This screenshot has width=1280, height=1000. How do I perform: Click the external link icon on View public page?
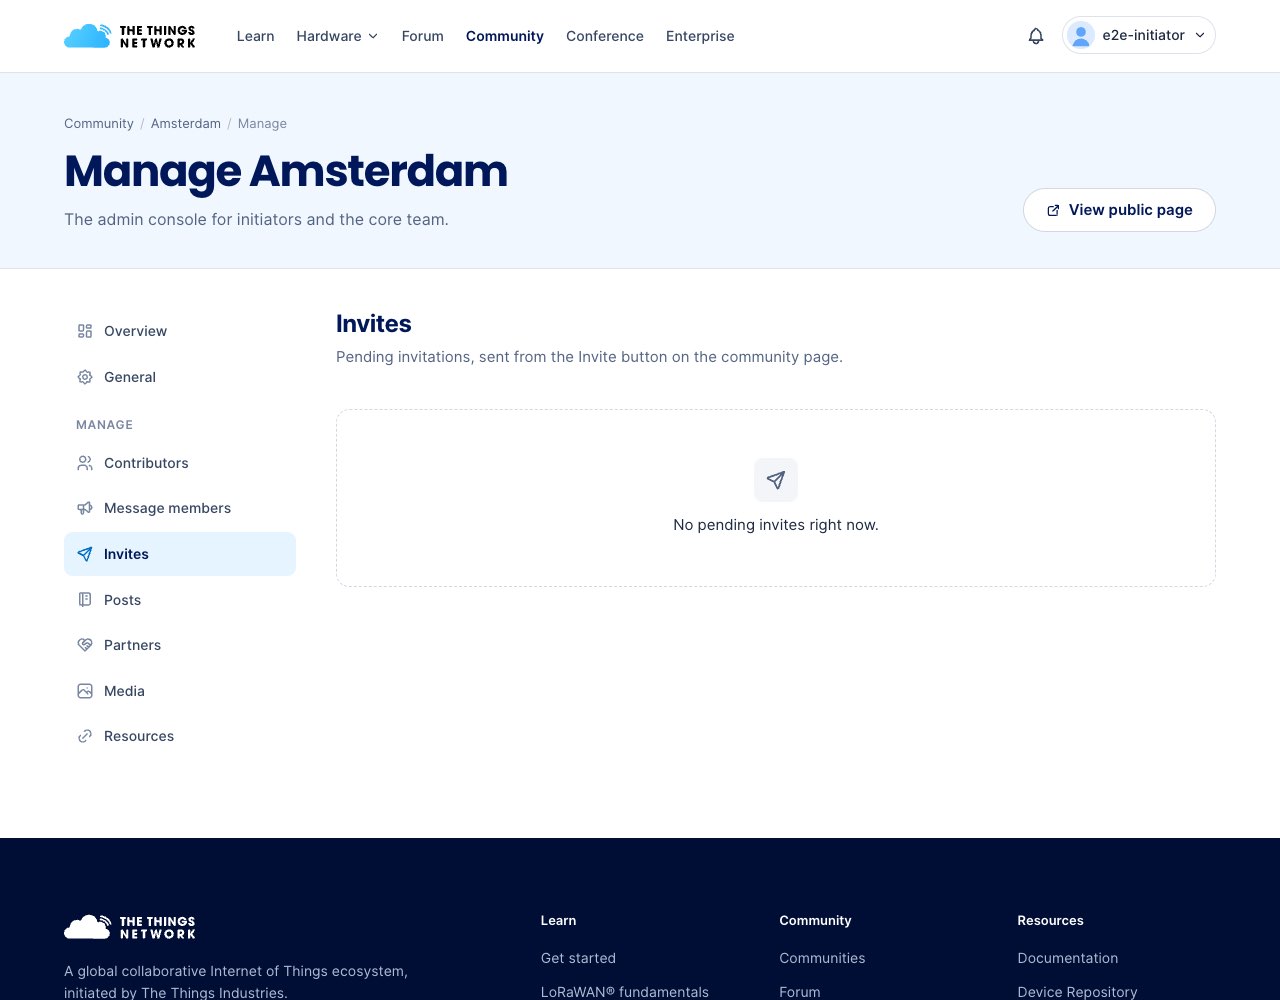pyautogui.click(x=1053, y=210)
